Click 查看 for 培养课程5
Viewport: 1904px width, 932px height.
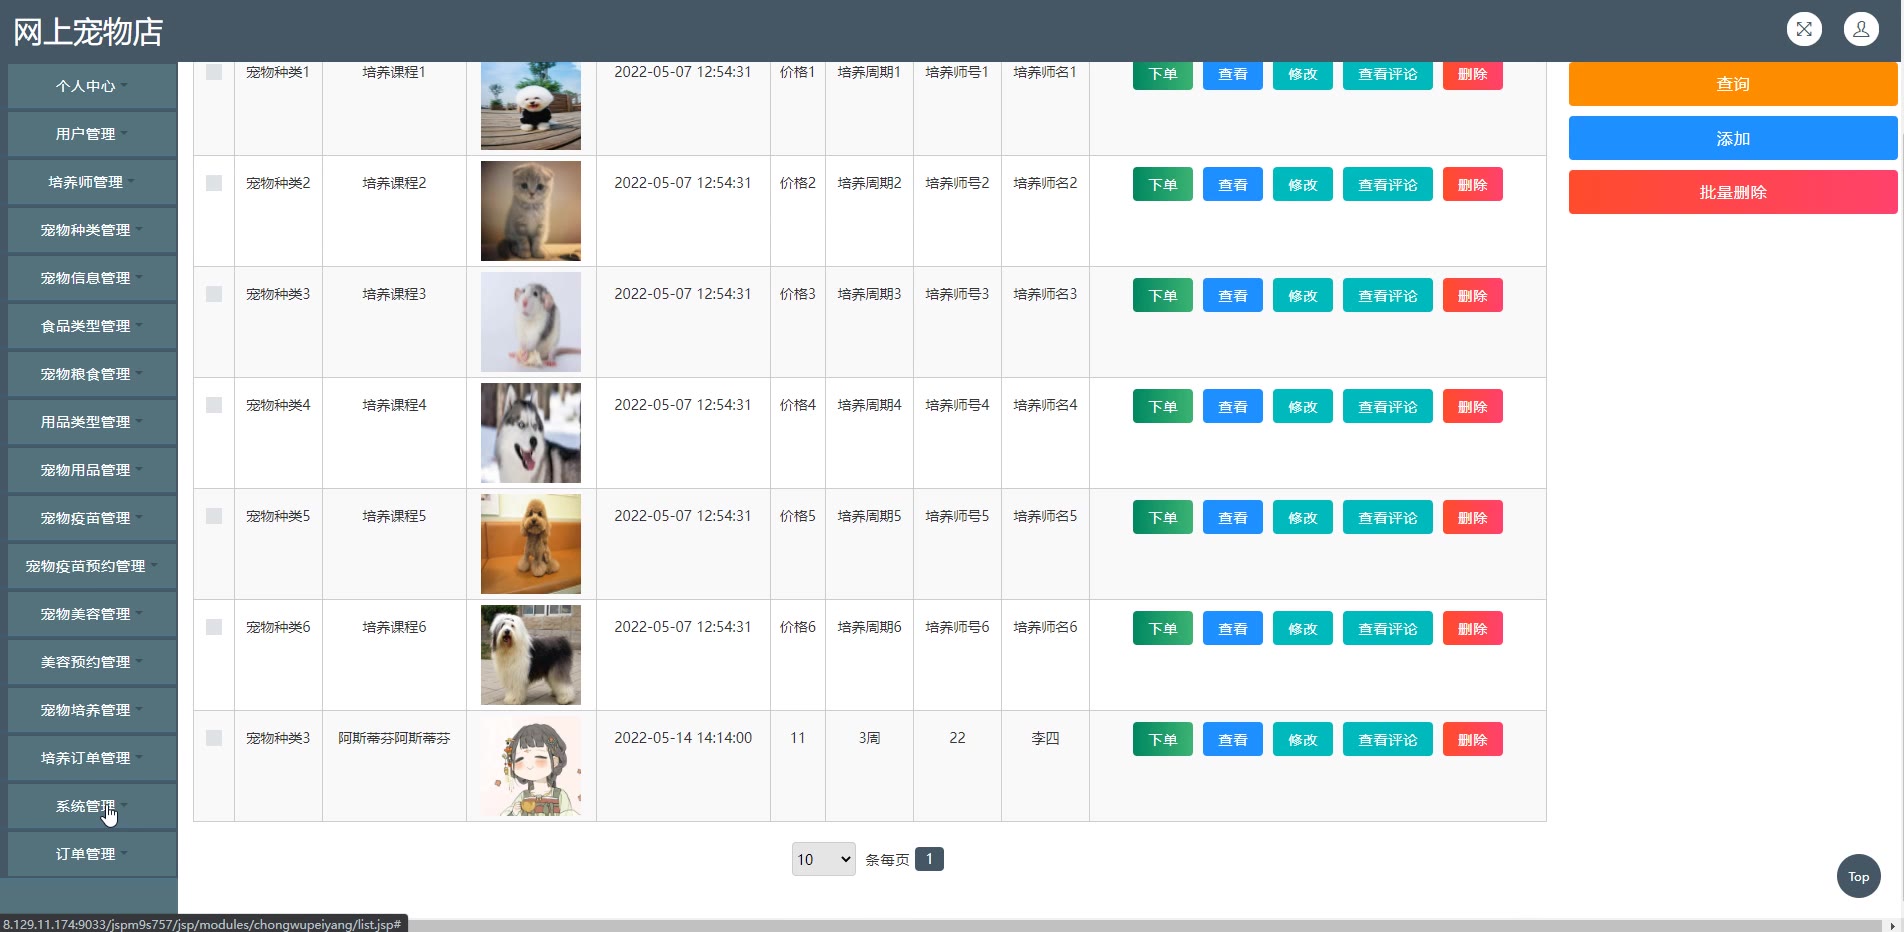(1233, 518)
